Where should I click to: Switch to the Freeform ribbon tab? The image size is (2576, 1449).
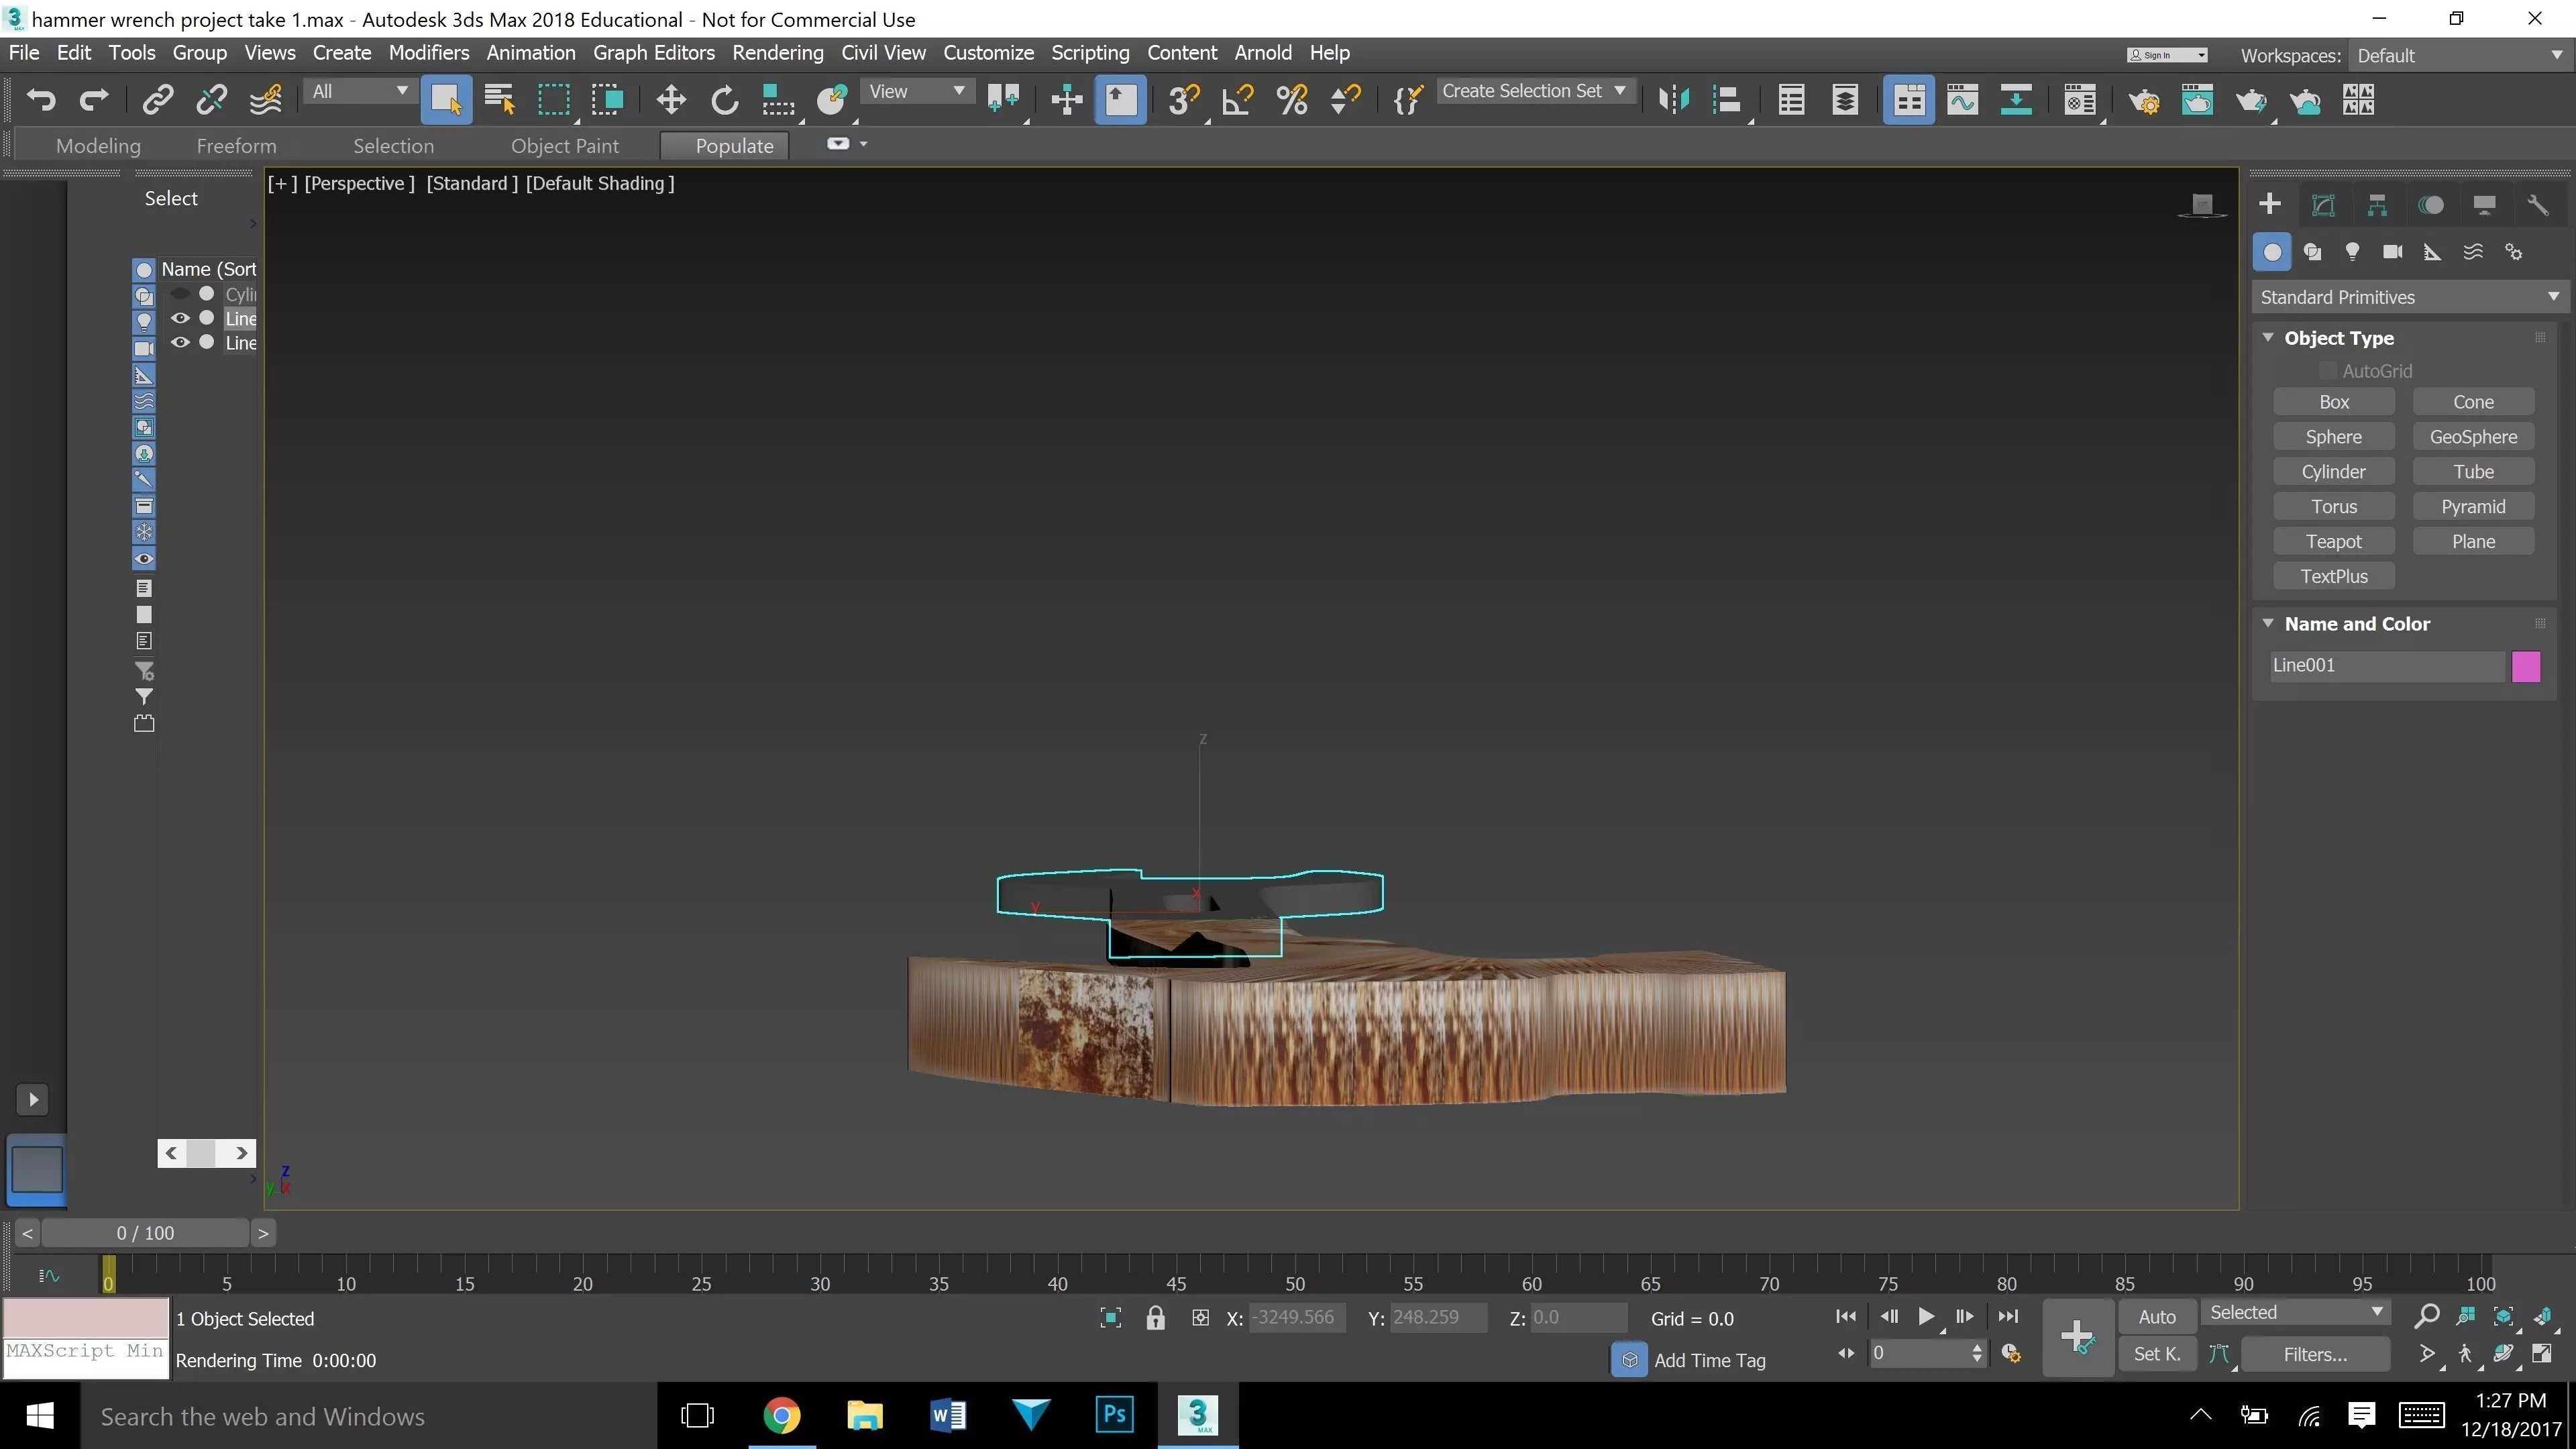pyautogui.click(x=236, y=146)
